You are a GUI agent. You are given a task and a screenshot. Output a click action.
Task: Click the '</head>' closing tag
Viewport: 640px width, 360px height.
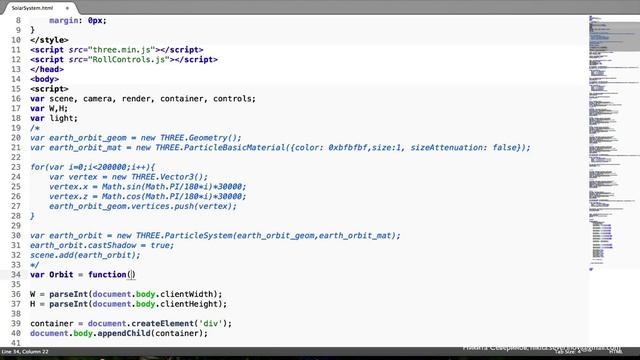coord(47,69)
